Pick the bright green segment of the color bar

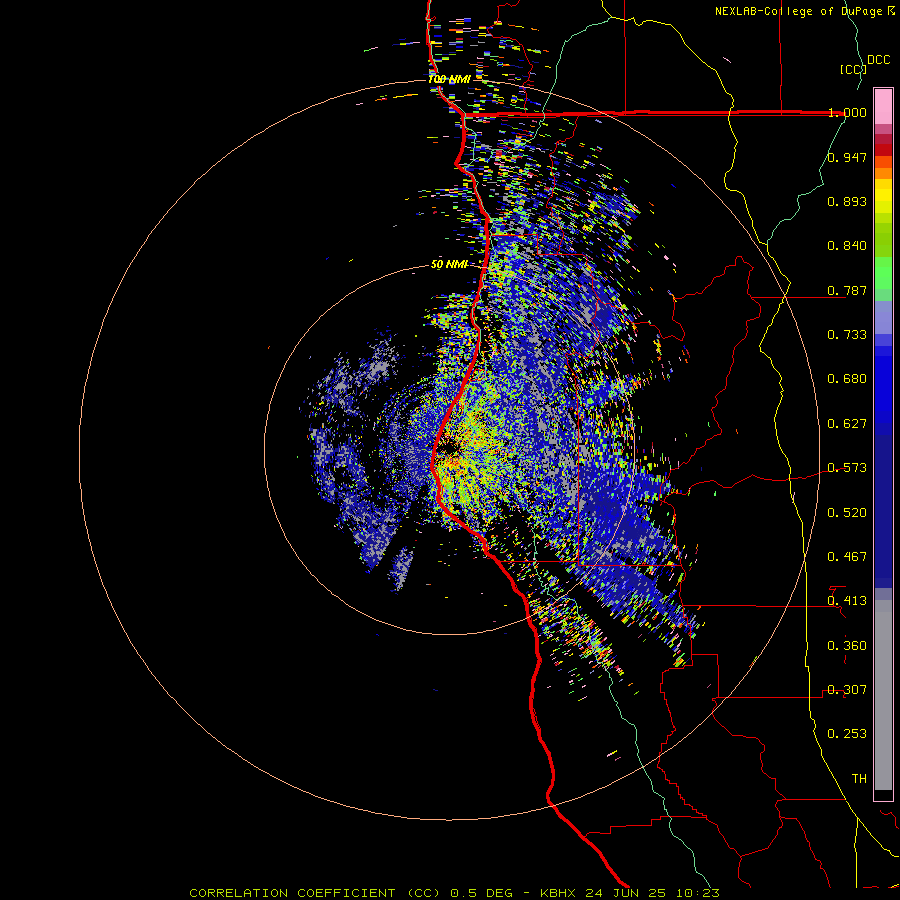pos(883,273)
